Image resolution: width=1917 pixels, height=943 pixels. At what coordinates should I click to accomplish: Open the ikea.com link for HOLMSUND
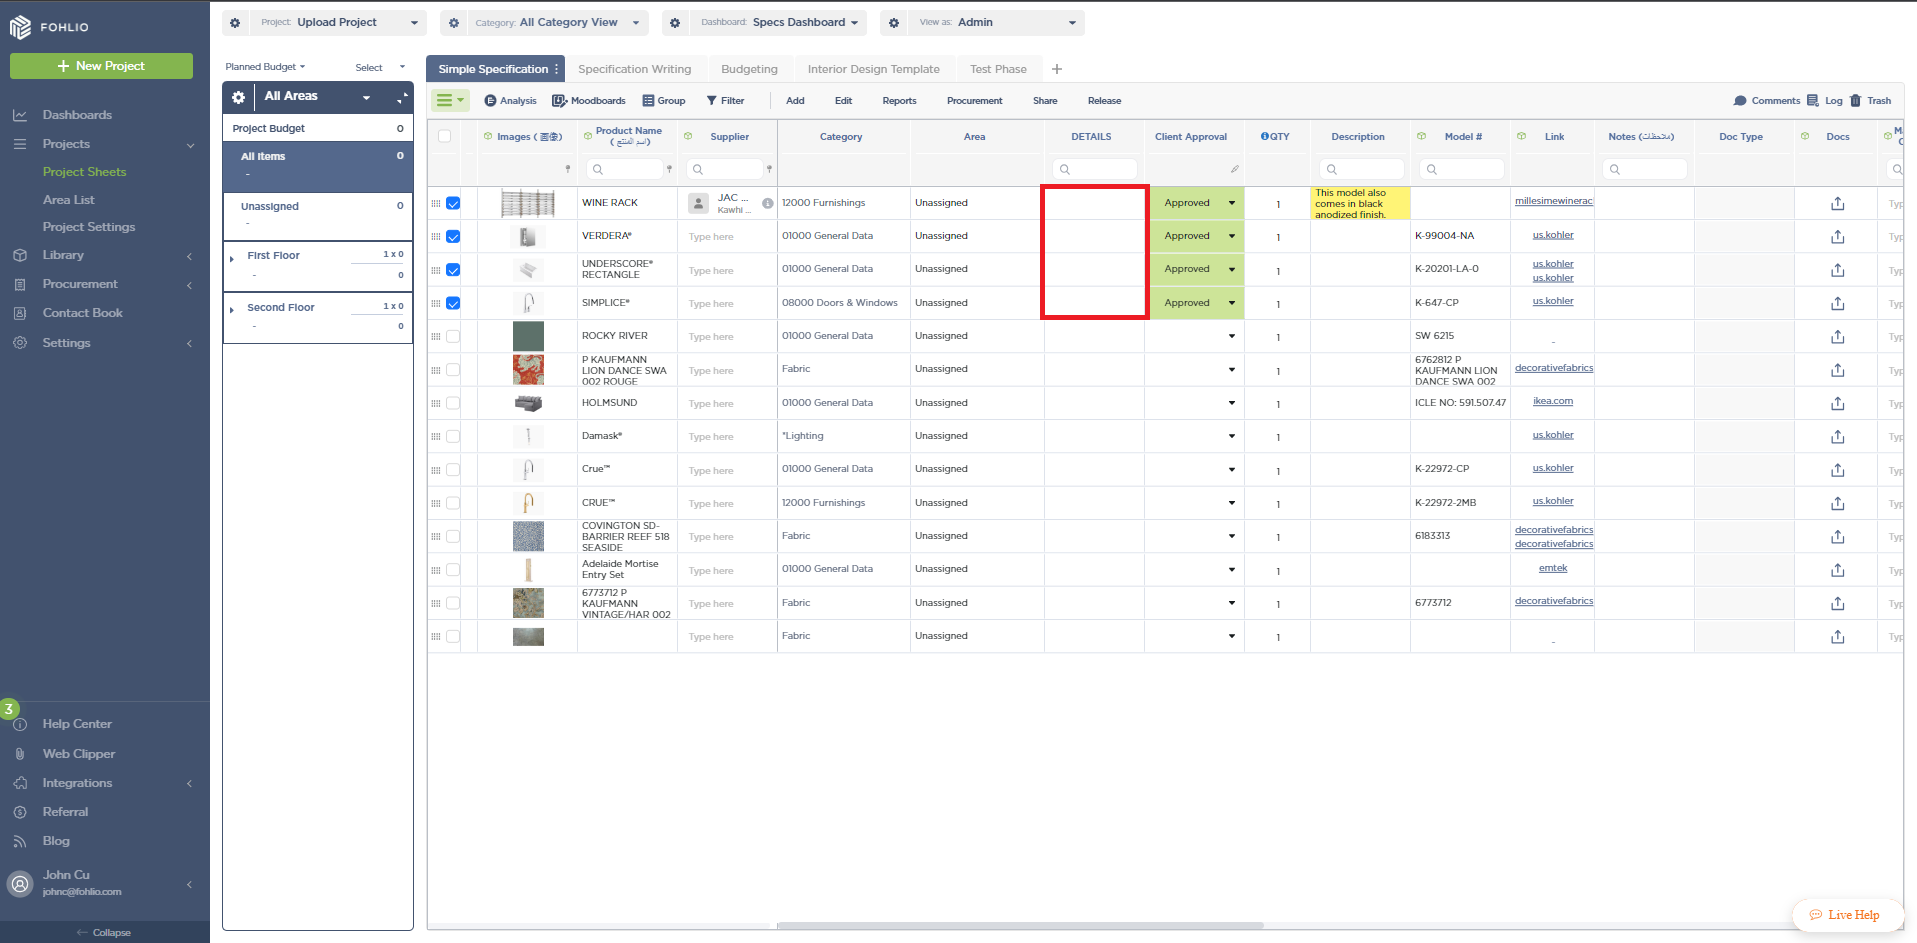pos(1553,401)
